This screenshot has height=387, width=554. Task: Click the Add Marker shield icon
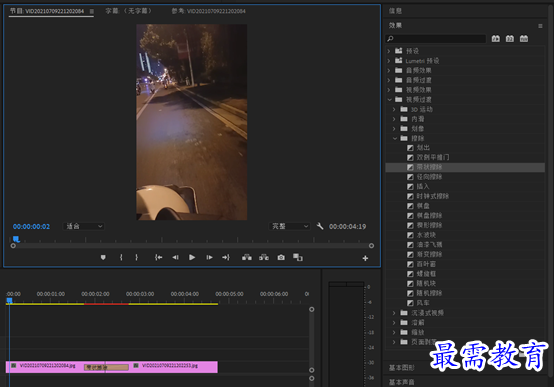coord(103,257)
